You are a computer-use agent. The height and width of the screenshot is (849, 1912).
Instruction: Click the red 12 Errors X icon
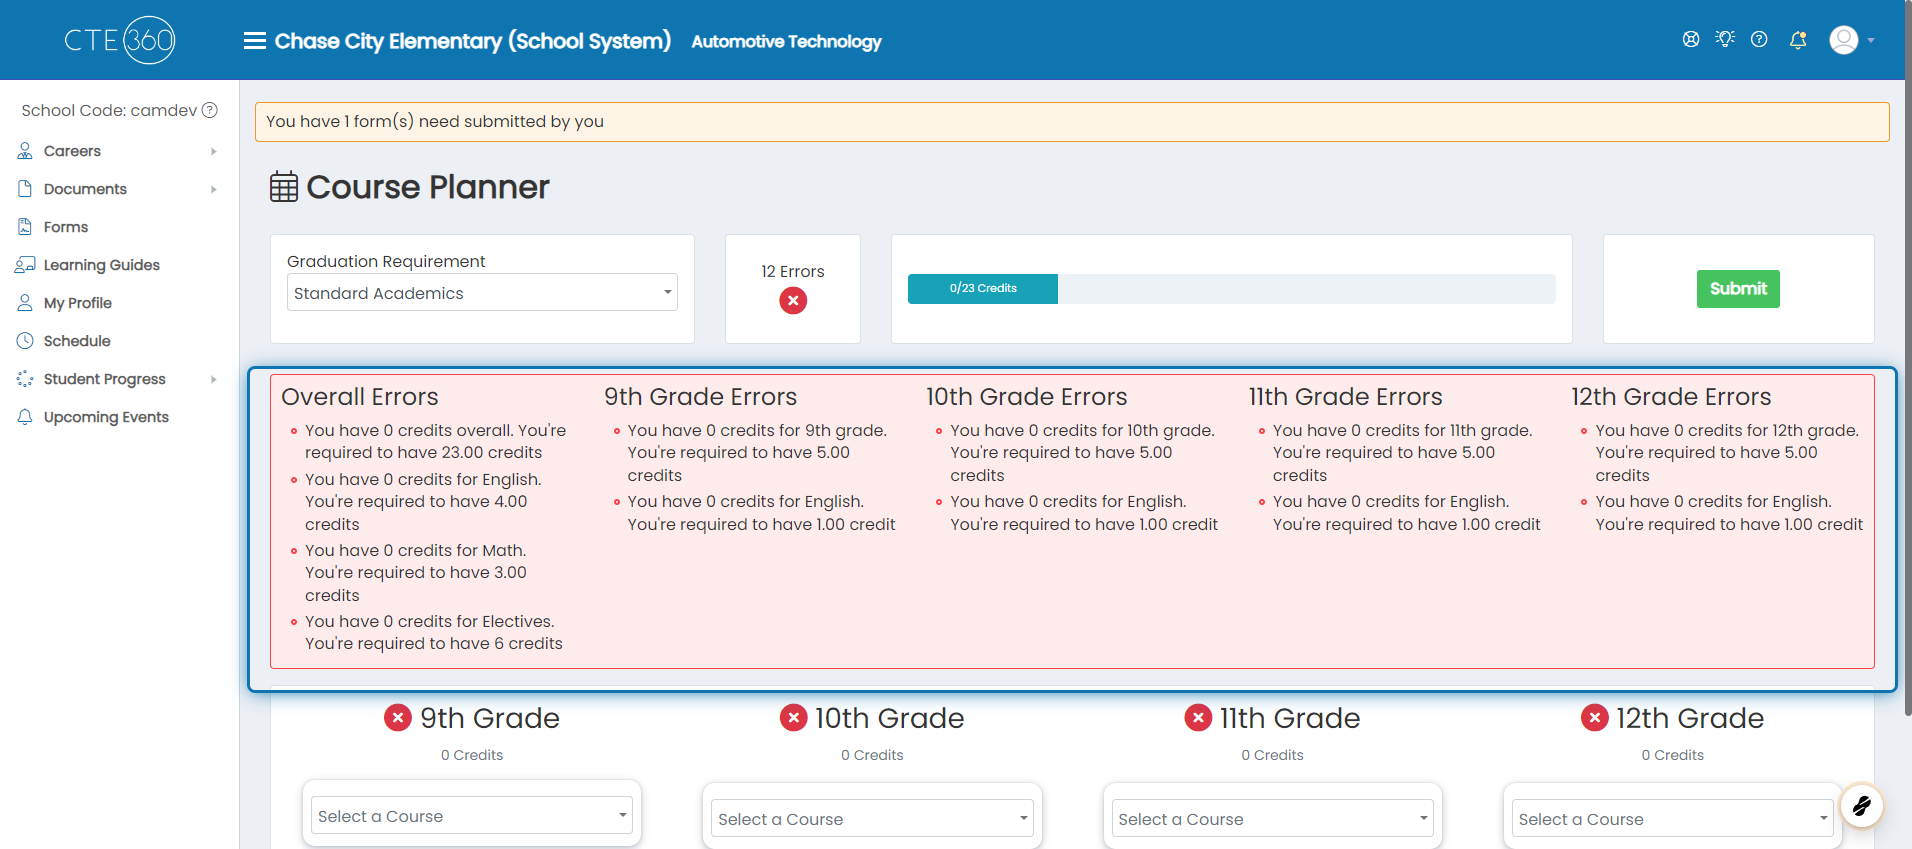(793, 301)
